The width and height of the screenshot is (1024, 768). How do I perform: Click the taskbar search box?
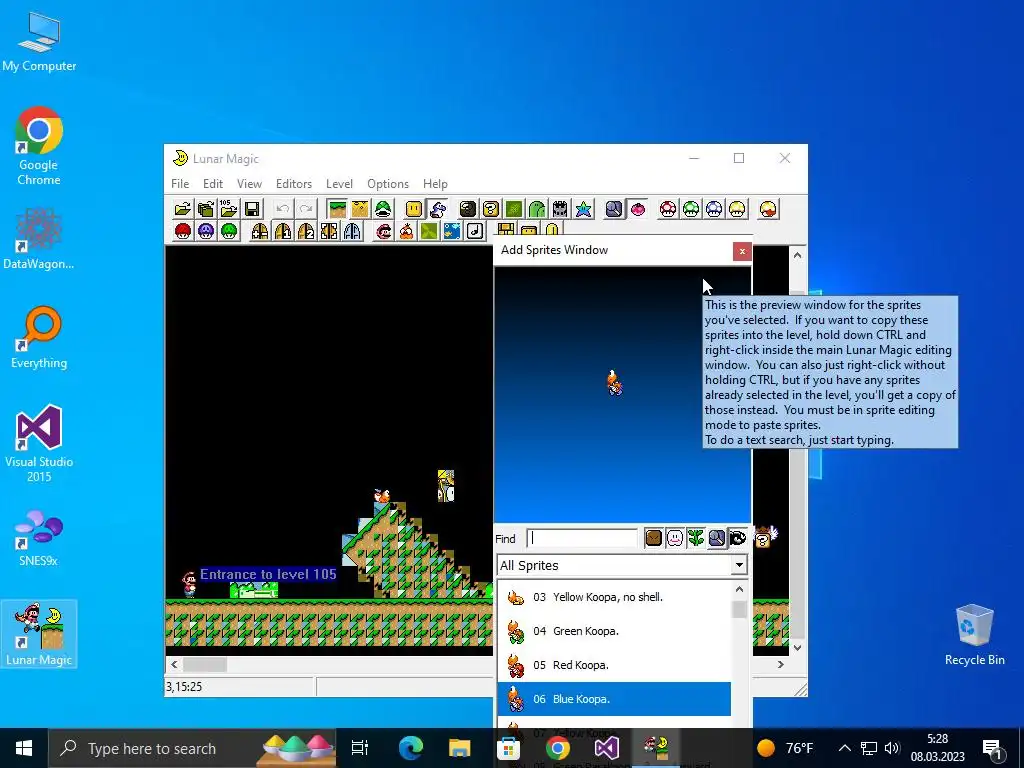tap(193, 748)
